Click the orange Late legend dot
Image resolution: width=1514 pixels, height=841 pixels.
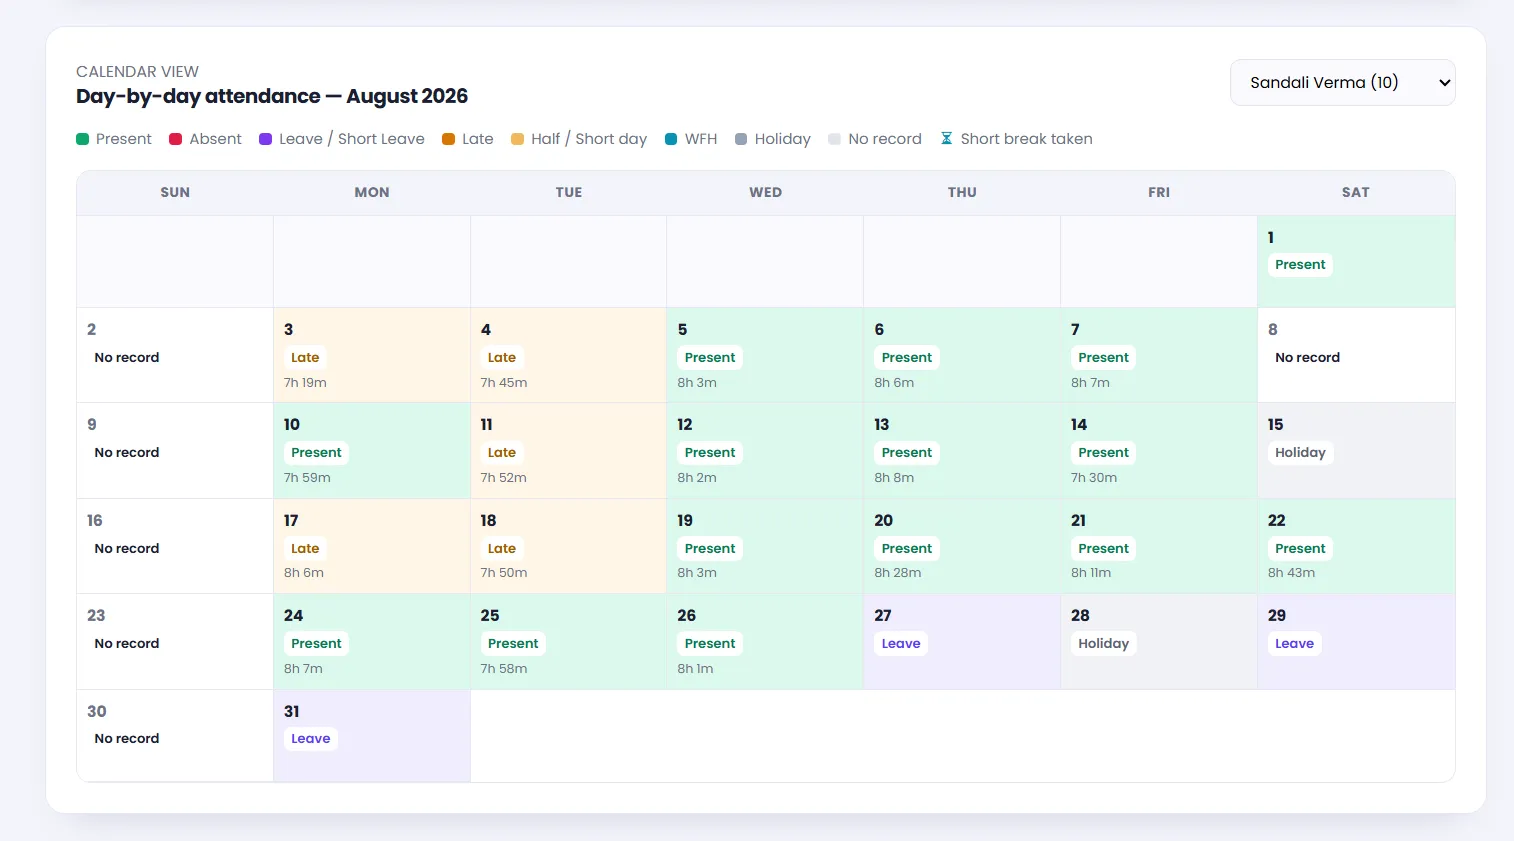[x=449, y=139]
